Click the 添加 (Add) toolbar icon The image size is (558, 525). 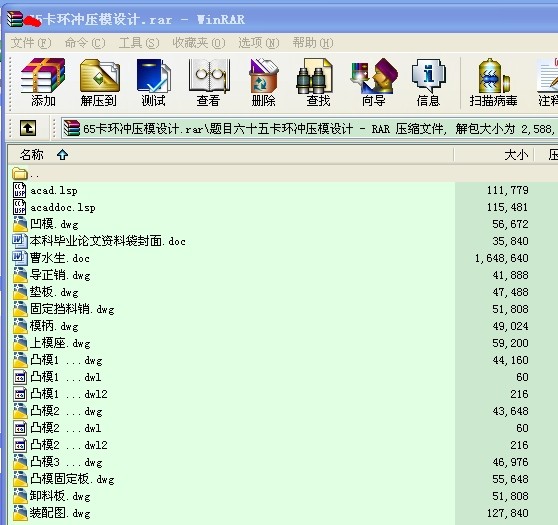click(43, 82)
